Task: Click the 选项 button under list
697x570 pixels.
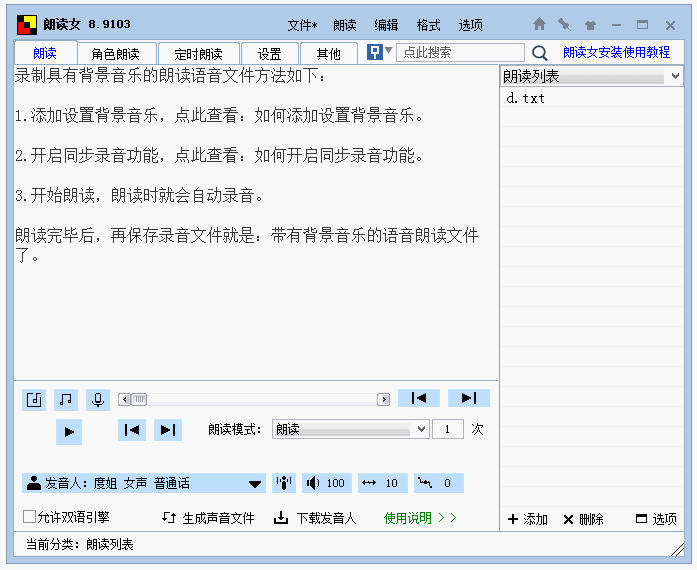Action: pos(657,519)
